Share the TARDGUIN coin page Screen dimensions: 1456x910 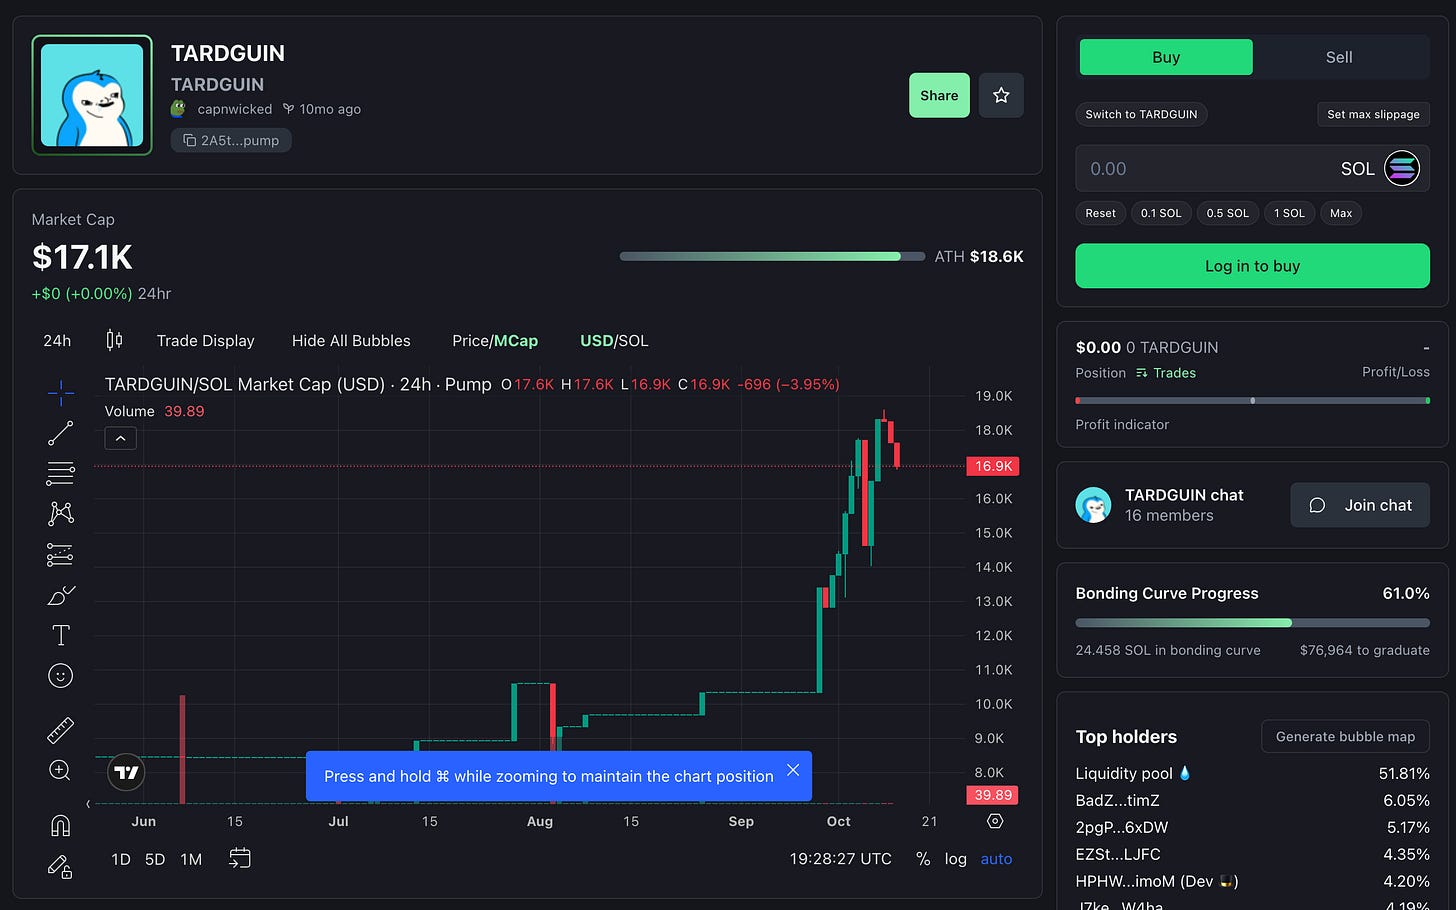click(939, 95)
